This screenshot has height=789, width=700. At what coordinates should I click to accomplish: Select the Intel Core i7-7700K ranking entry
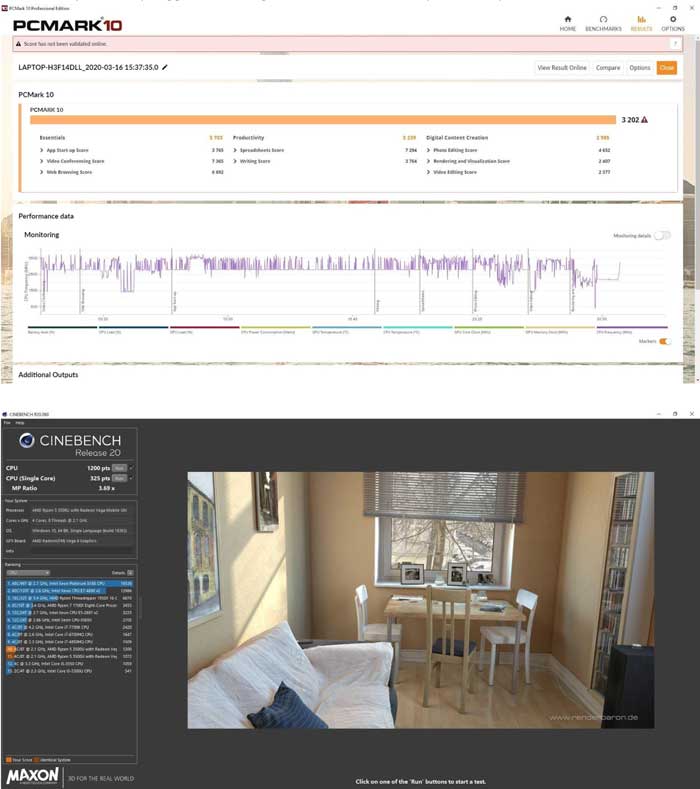69,627
